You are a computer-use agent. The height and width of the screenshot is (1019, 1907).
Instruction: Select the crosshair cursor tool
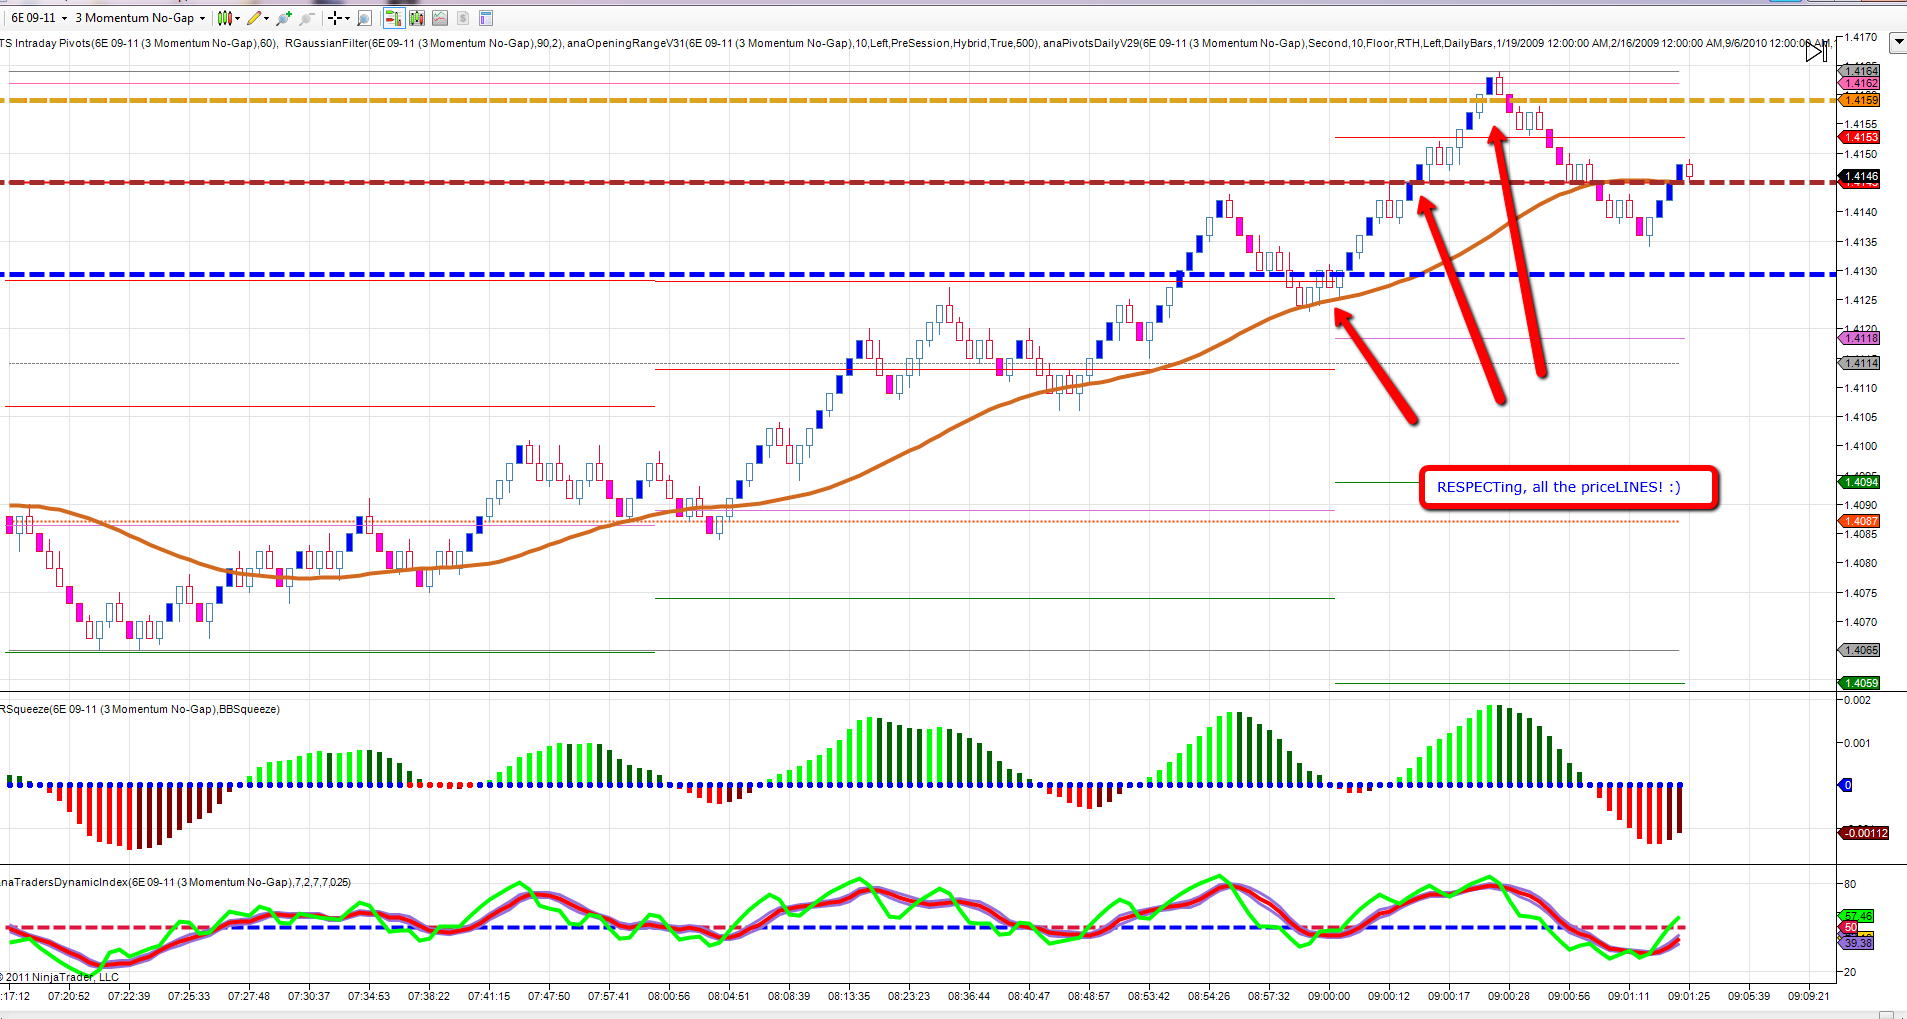(335, 18)
